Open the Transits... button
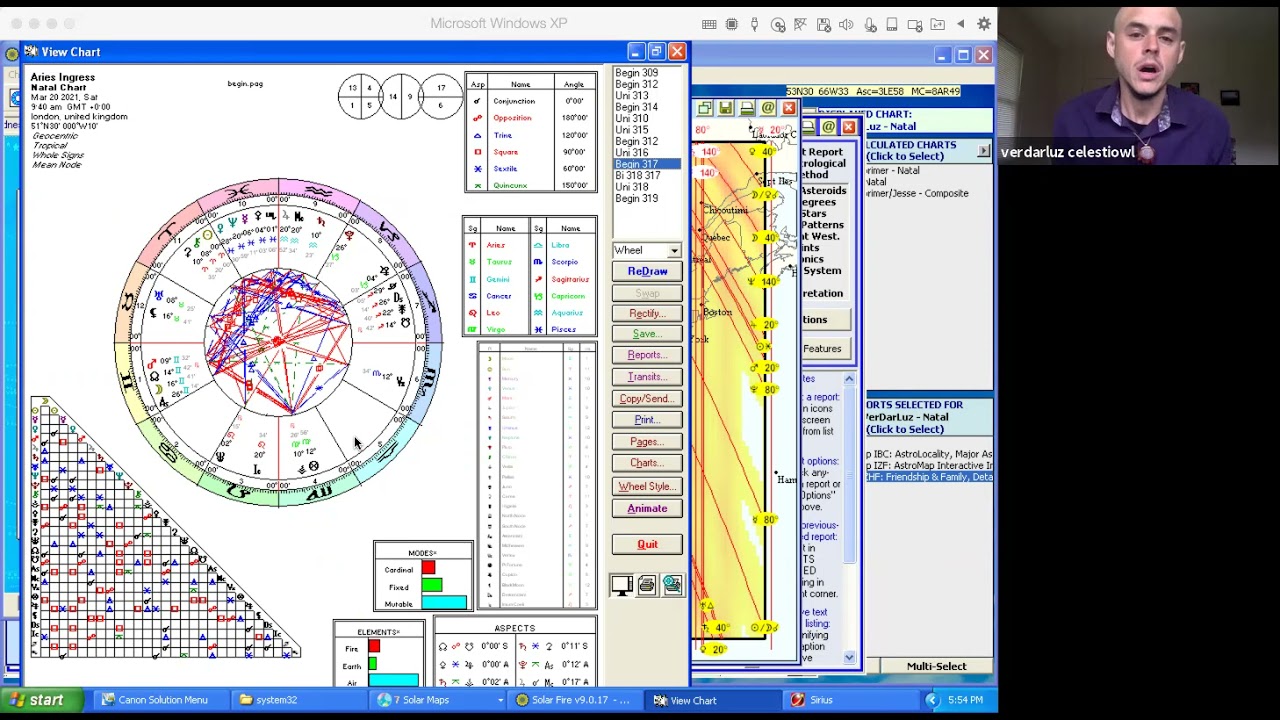The image size is (1280, 720). 647,377
